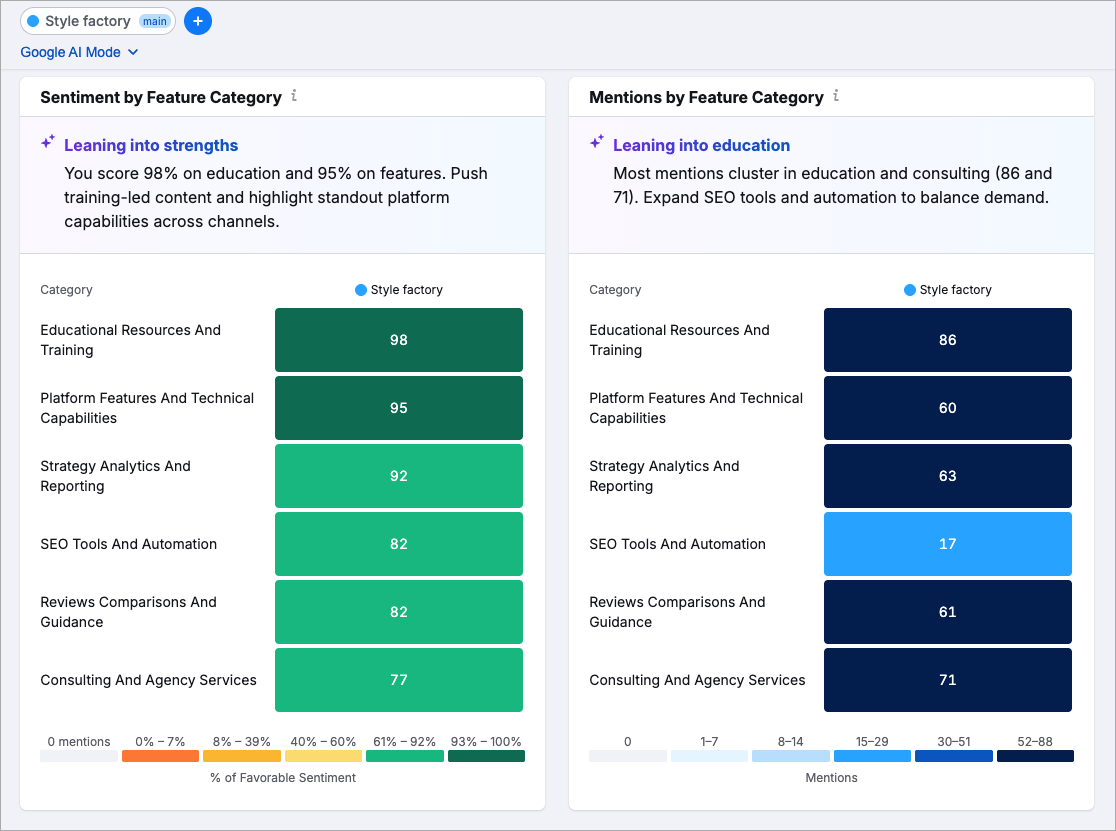Click the 0 mentions legend swatch
Image resolution: width=1116 pixels, height=831 pixels.
79,756
